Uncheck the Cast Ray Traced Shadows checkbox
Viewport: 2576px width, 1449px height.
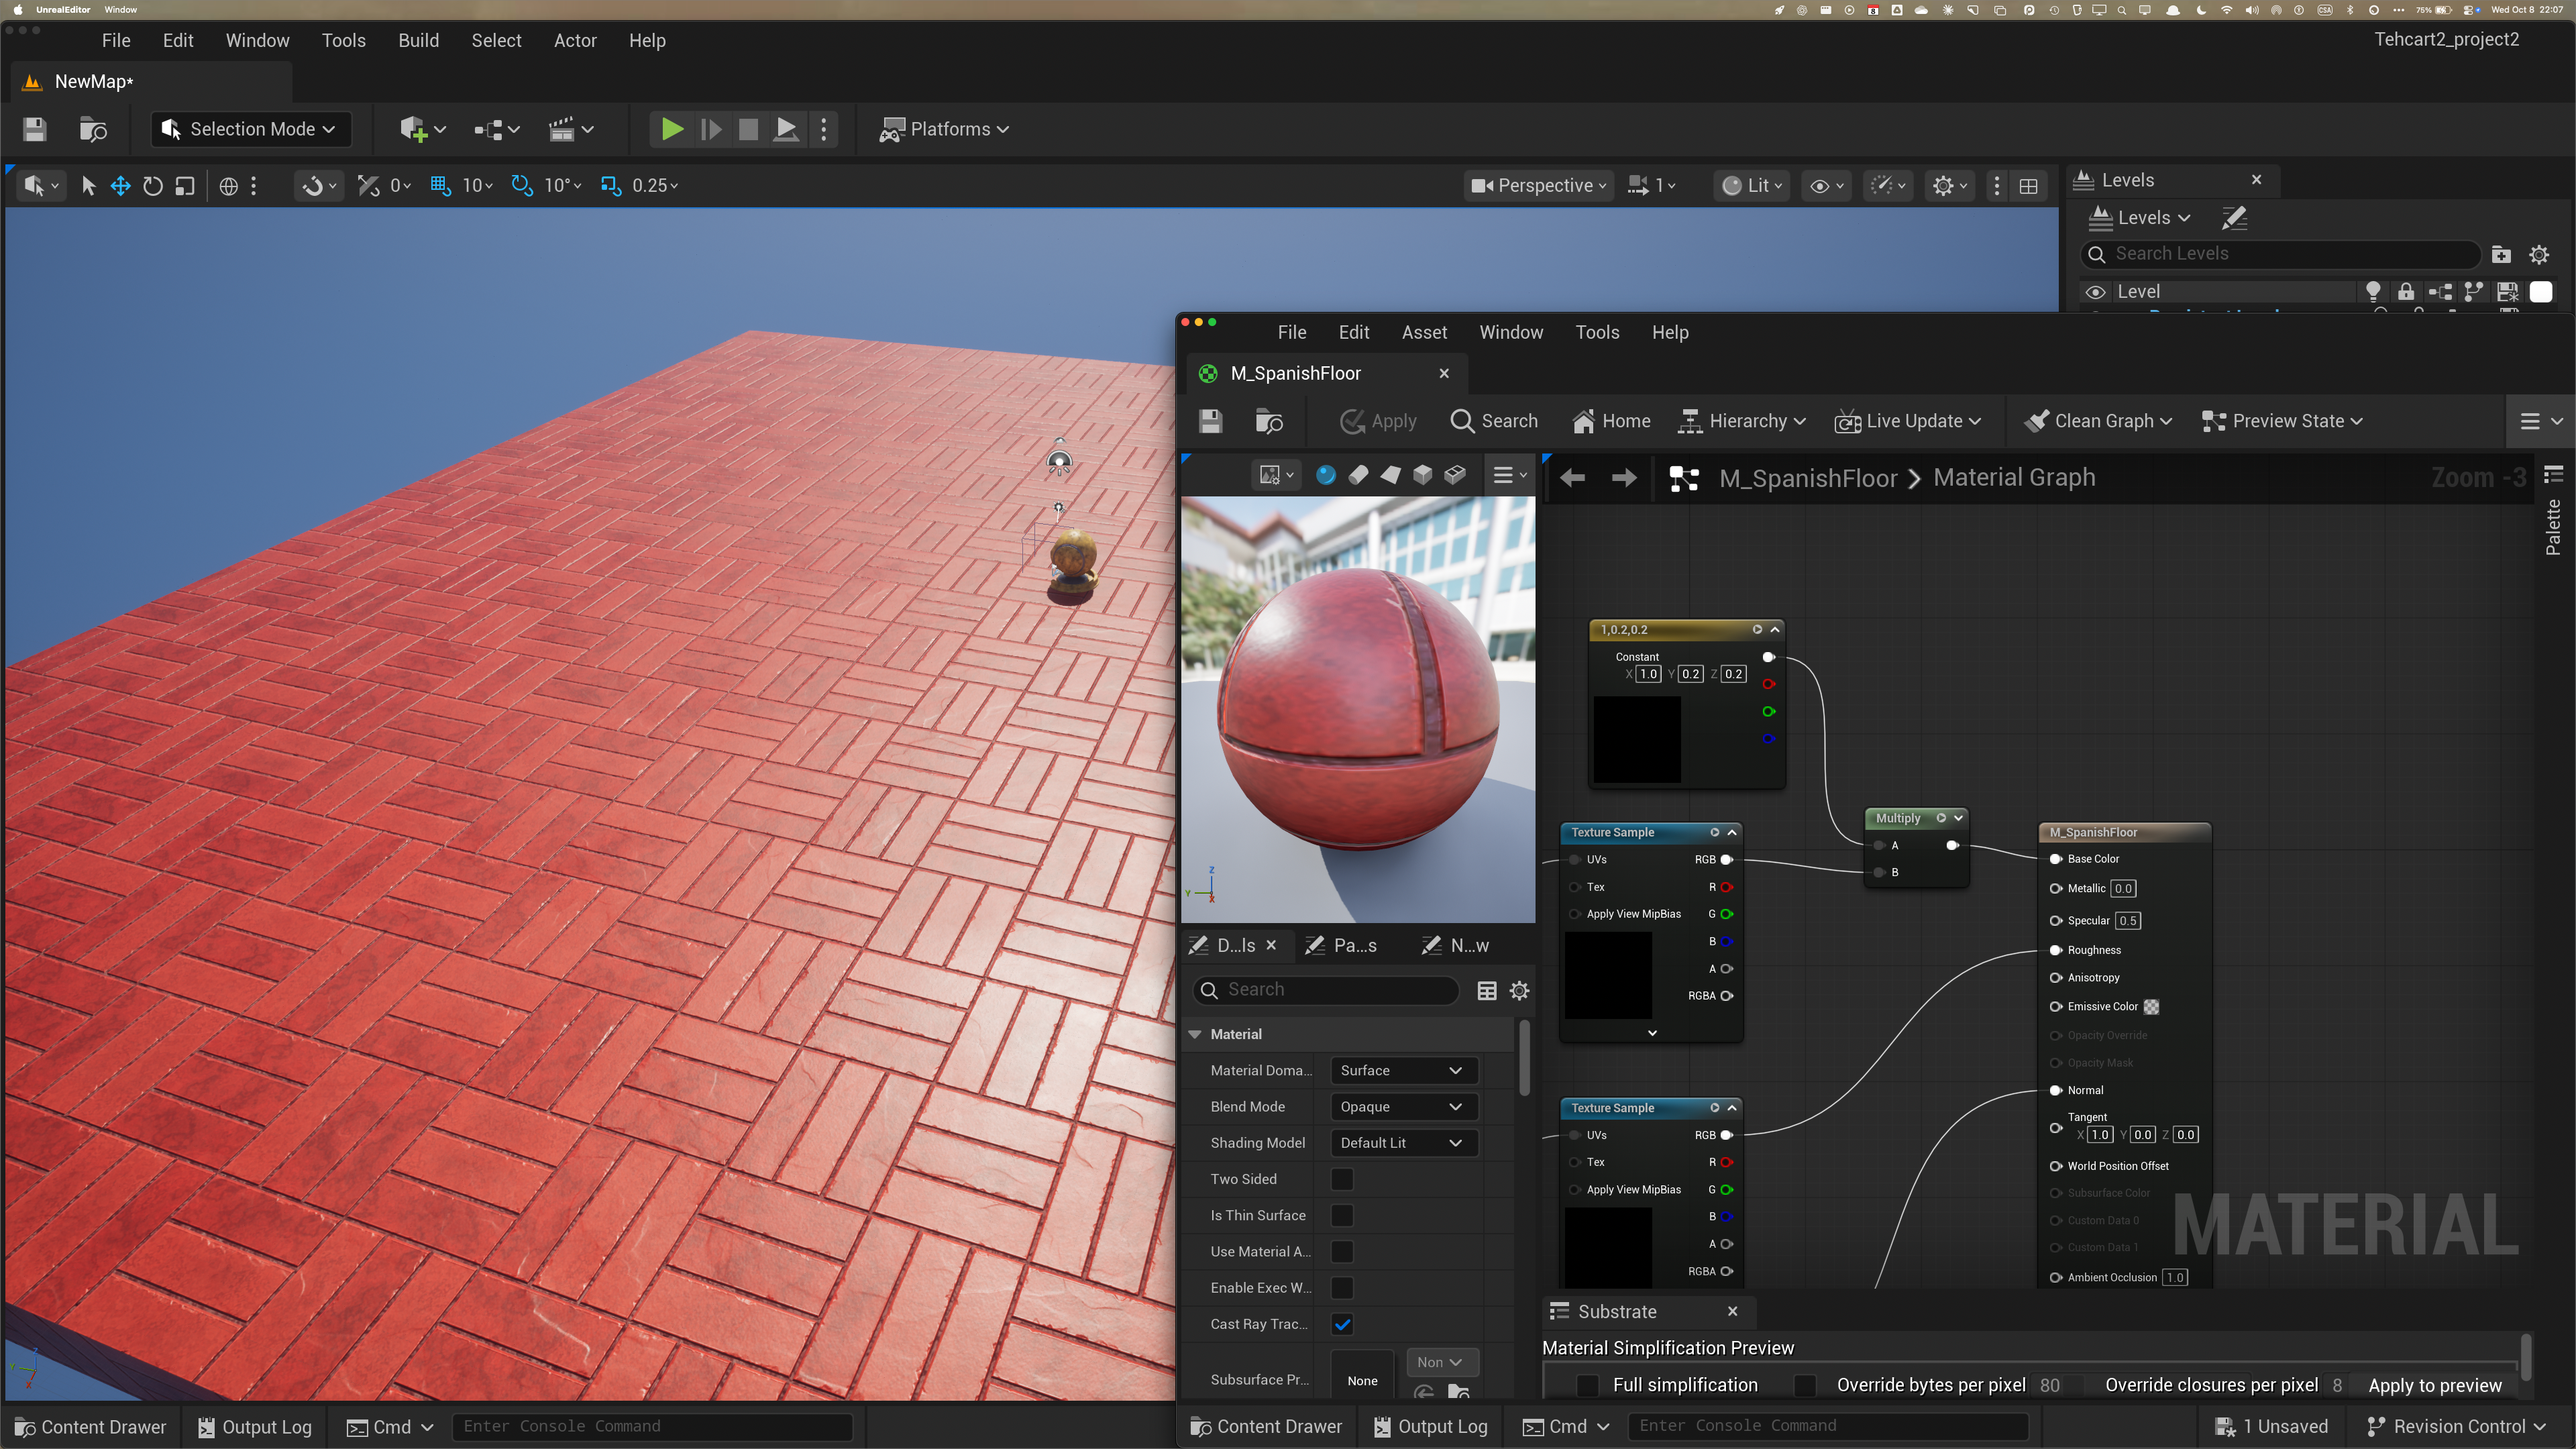click(x=1342, y=1325)
